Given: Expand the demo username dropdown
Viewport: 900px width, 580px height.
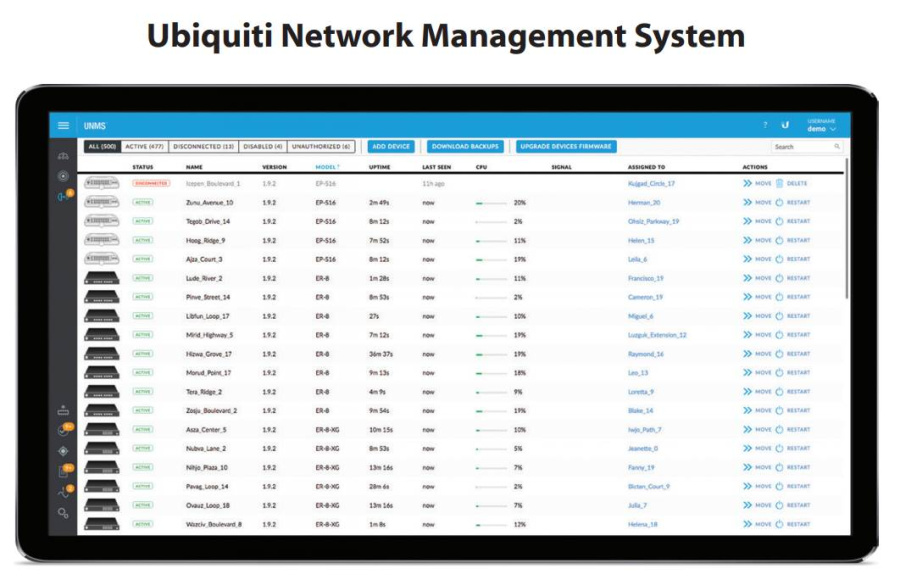Looking at the screenshot, I should click(821, 126).
